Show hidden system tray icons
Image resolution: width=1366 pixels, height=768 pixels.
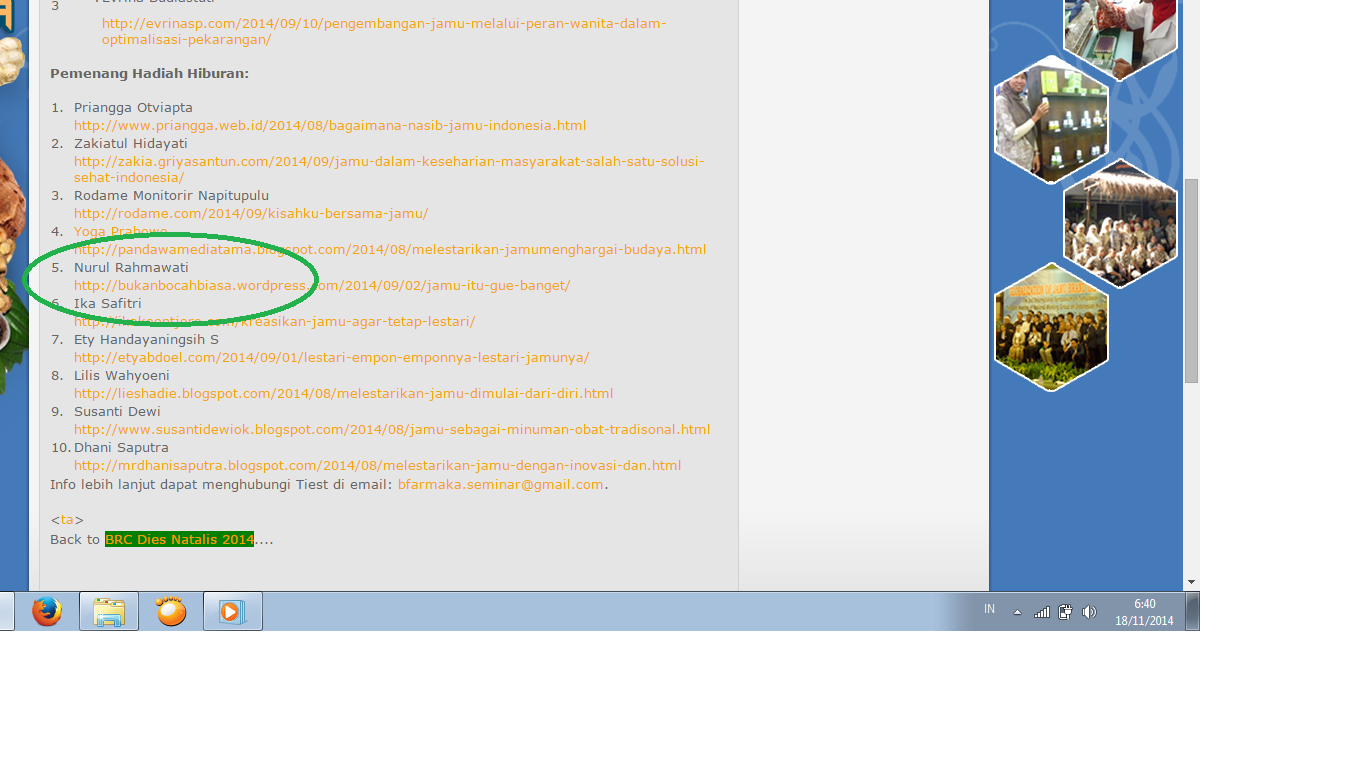coord(1017,612)
